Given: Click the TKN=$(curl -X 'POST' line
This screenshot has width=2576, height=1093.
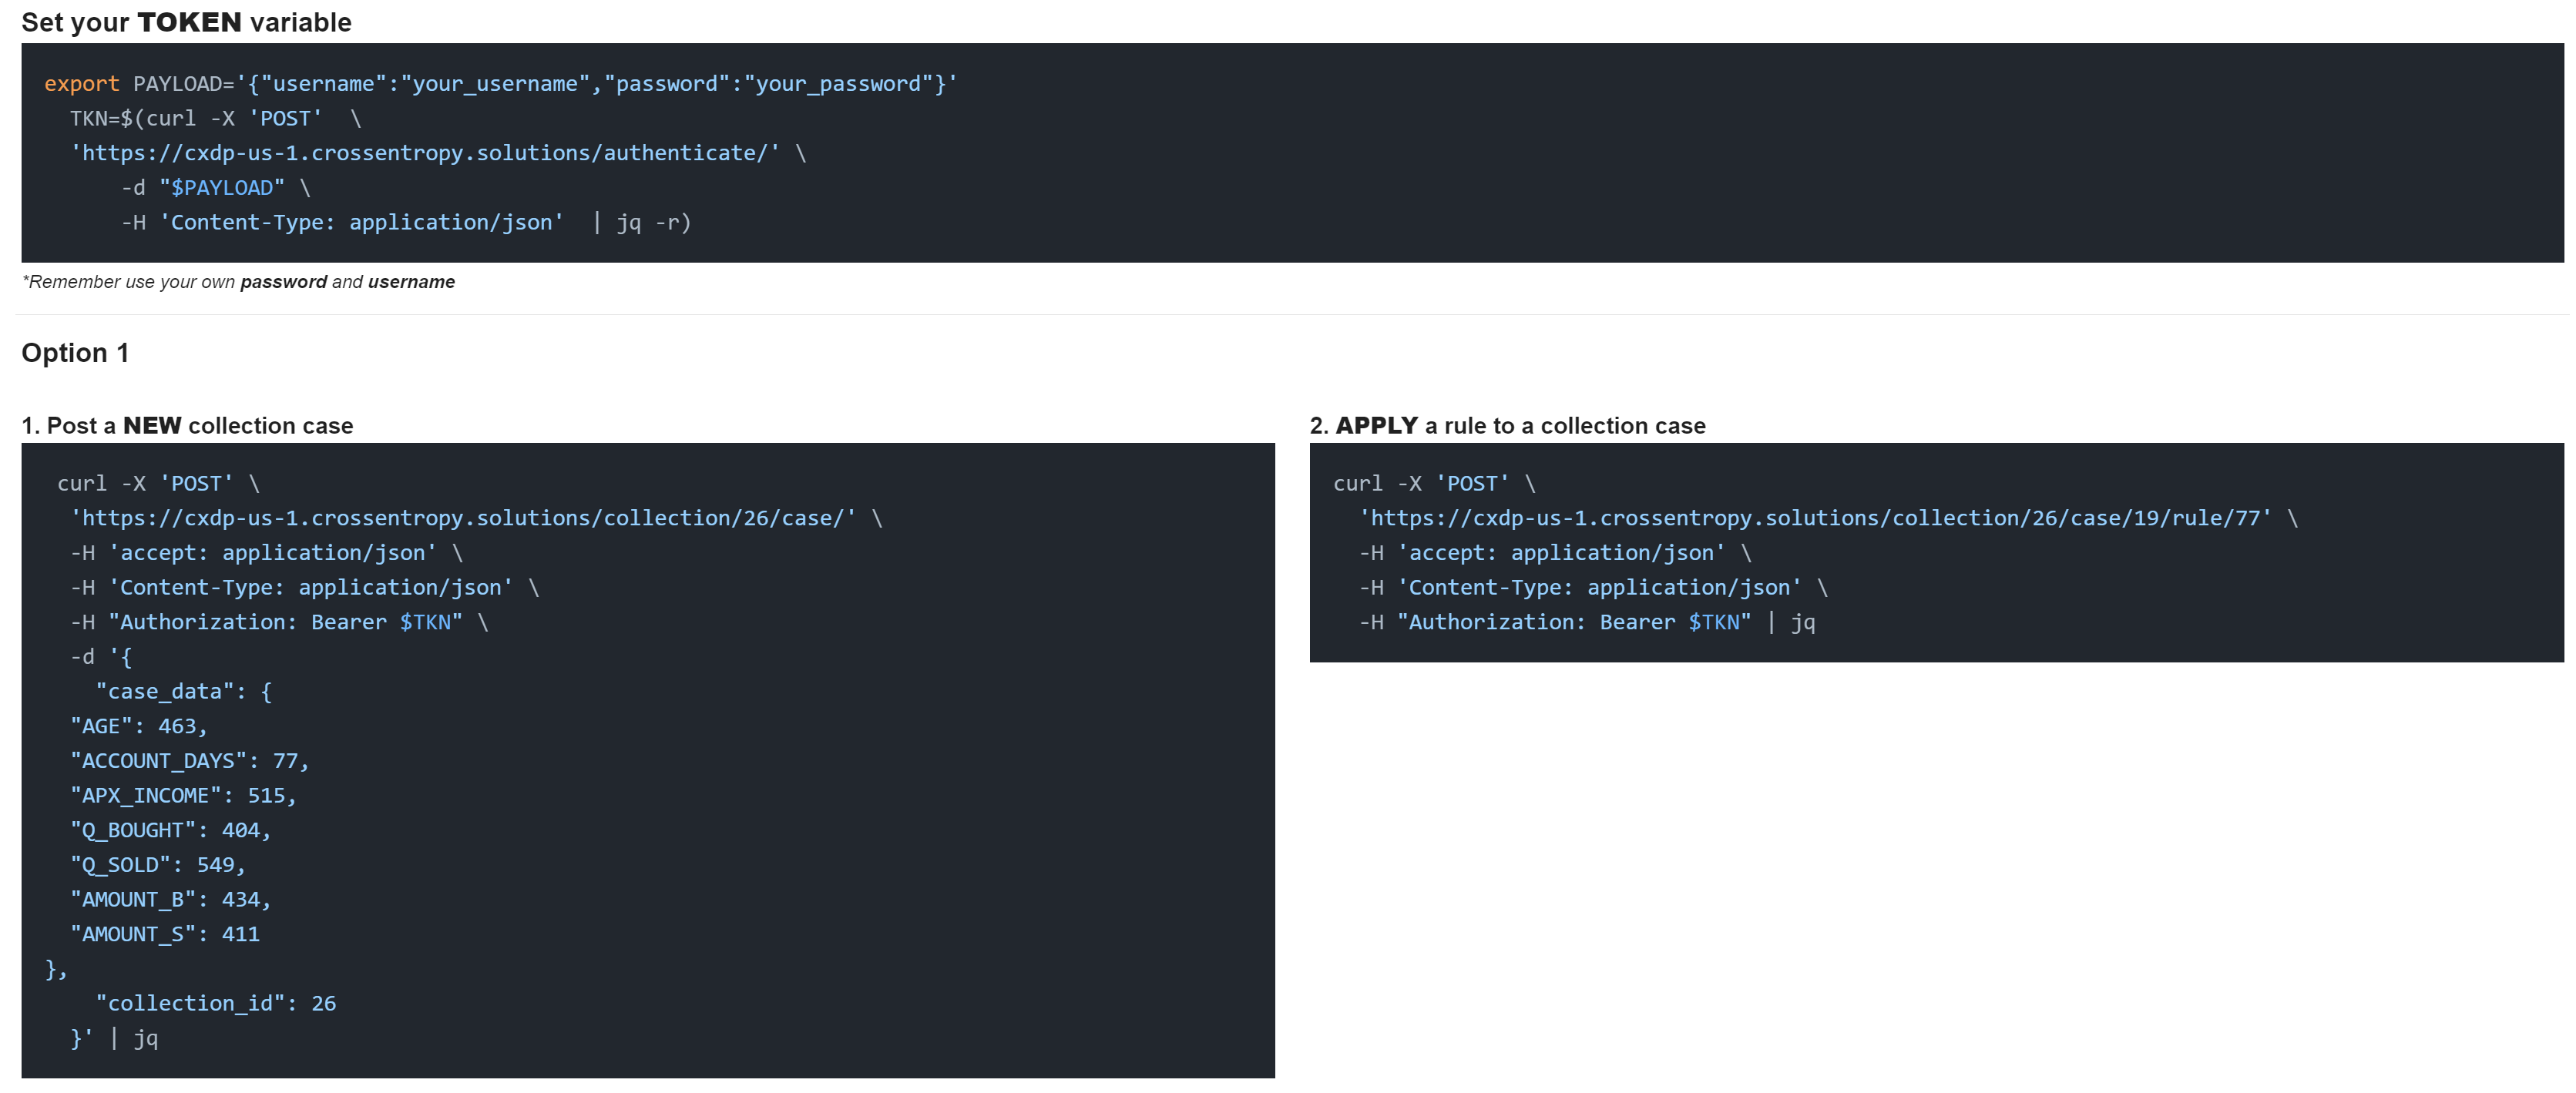Looking at the screenshot, I should tap(197, 119).
